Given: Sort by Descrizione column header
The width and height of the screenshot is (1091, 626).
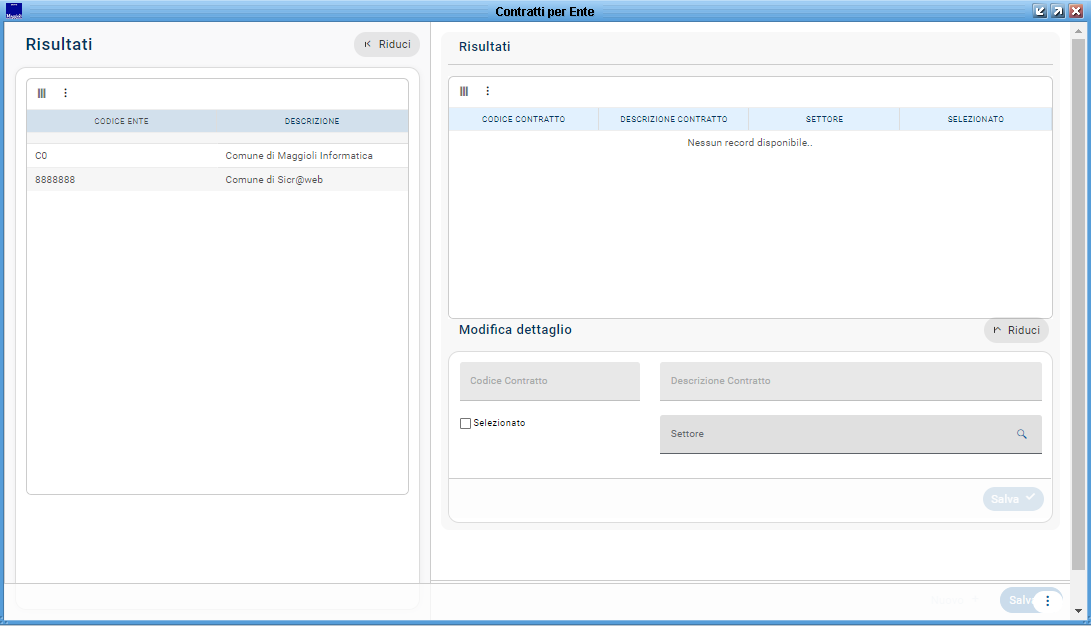Looking at the screenshot, I should click(x=312, y=121).
